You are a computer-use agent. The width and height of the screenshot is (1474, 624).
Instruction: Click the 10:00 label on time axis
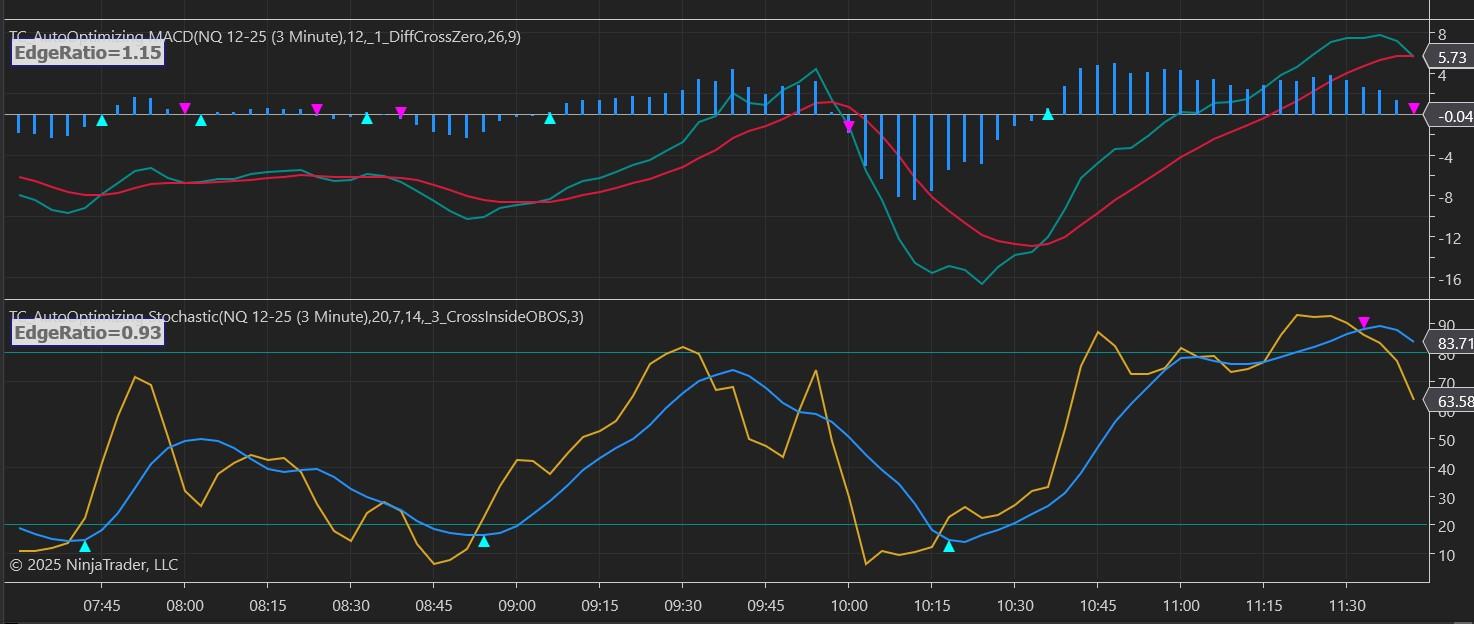click(x=848, y=606)
